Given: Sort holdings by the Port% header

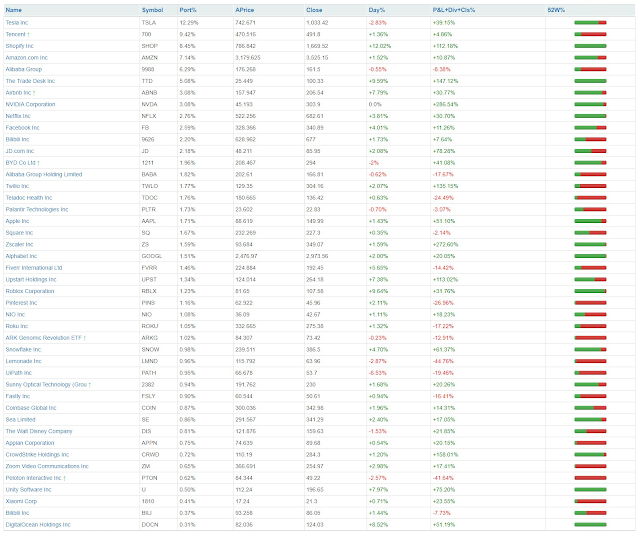Looking at the screenshot, I should pyautogui.click(x=188, y=10).
